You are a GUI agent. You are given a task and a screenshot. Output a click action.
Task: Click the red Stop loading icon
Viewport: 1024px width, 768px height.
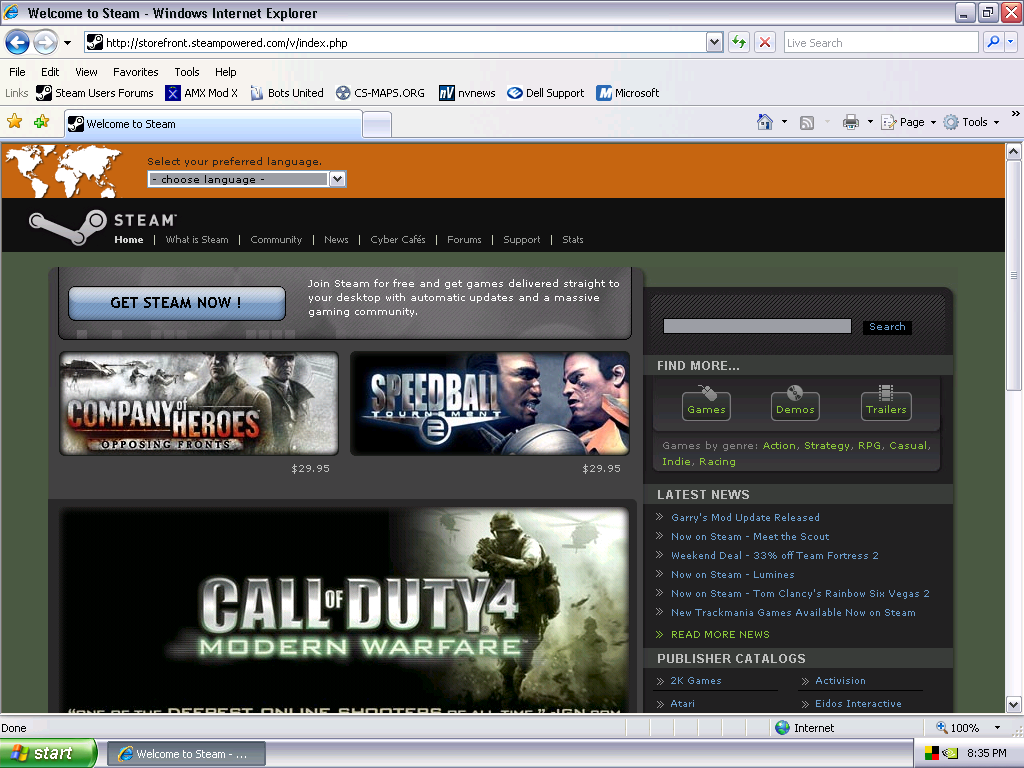click(x=765, y=42)
